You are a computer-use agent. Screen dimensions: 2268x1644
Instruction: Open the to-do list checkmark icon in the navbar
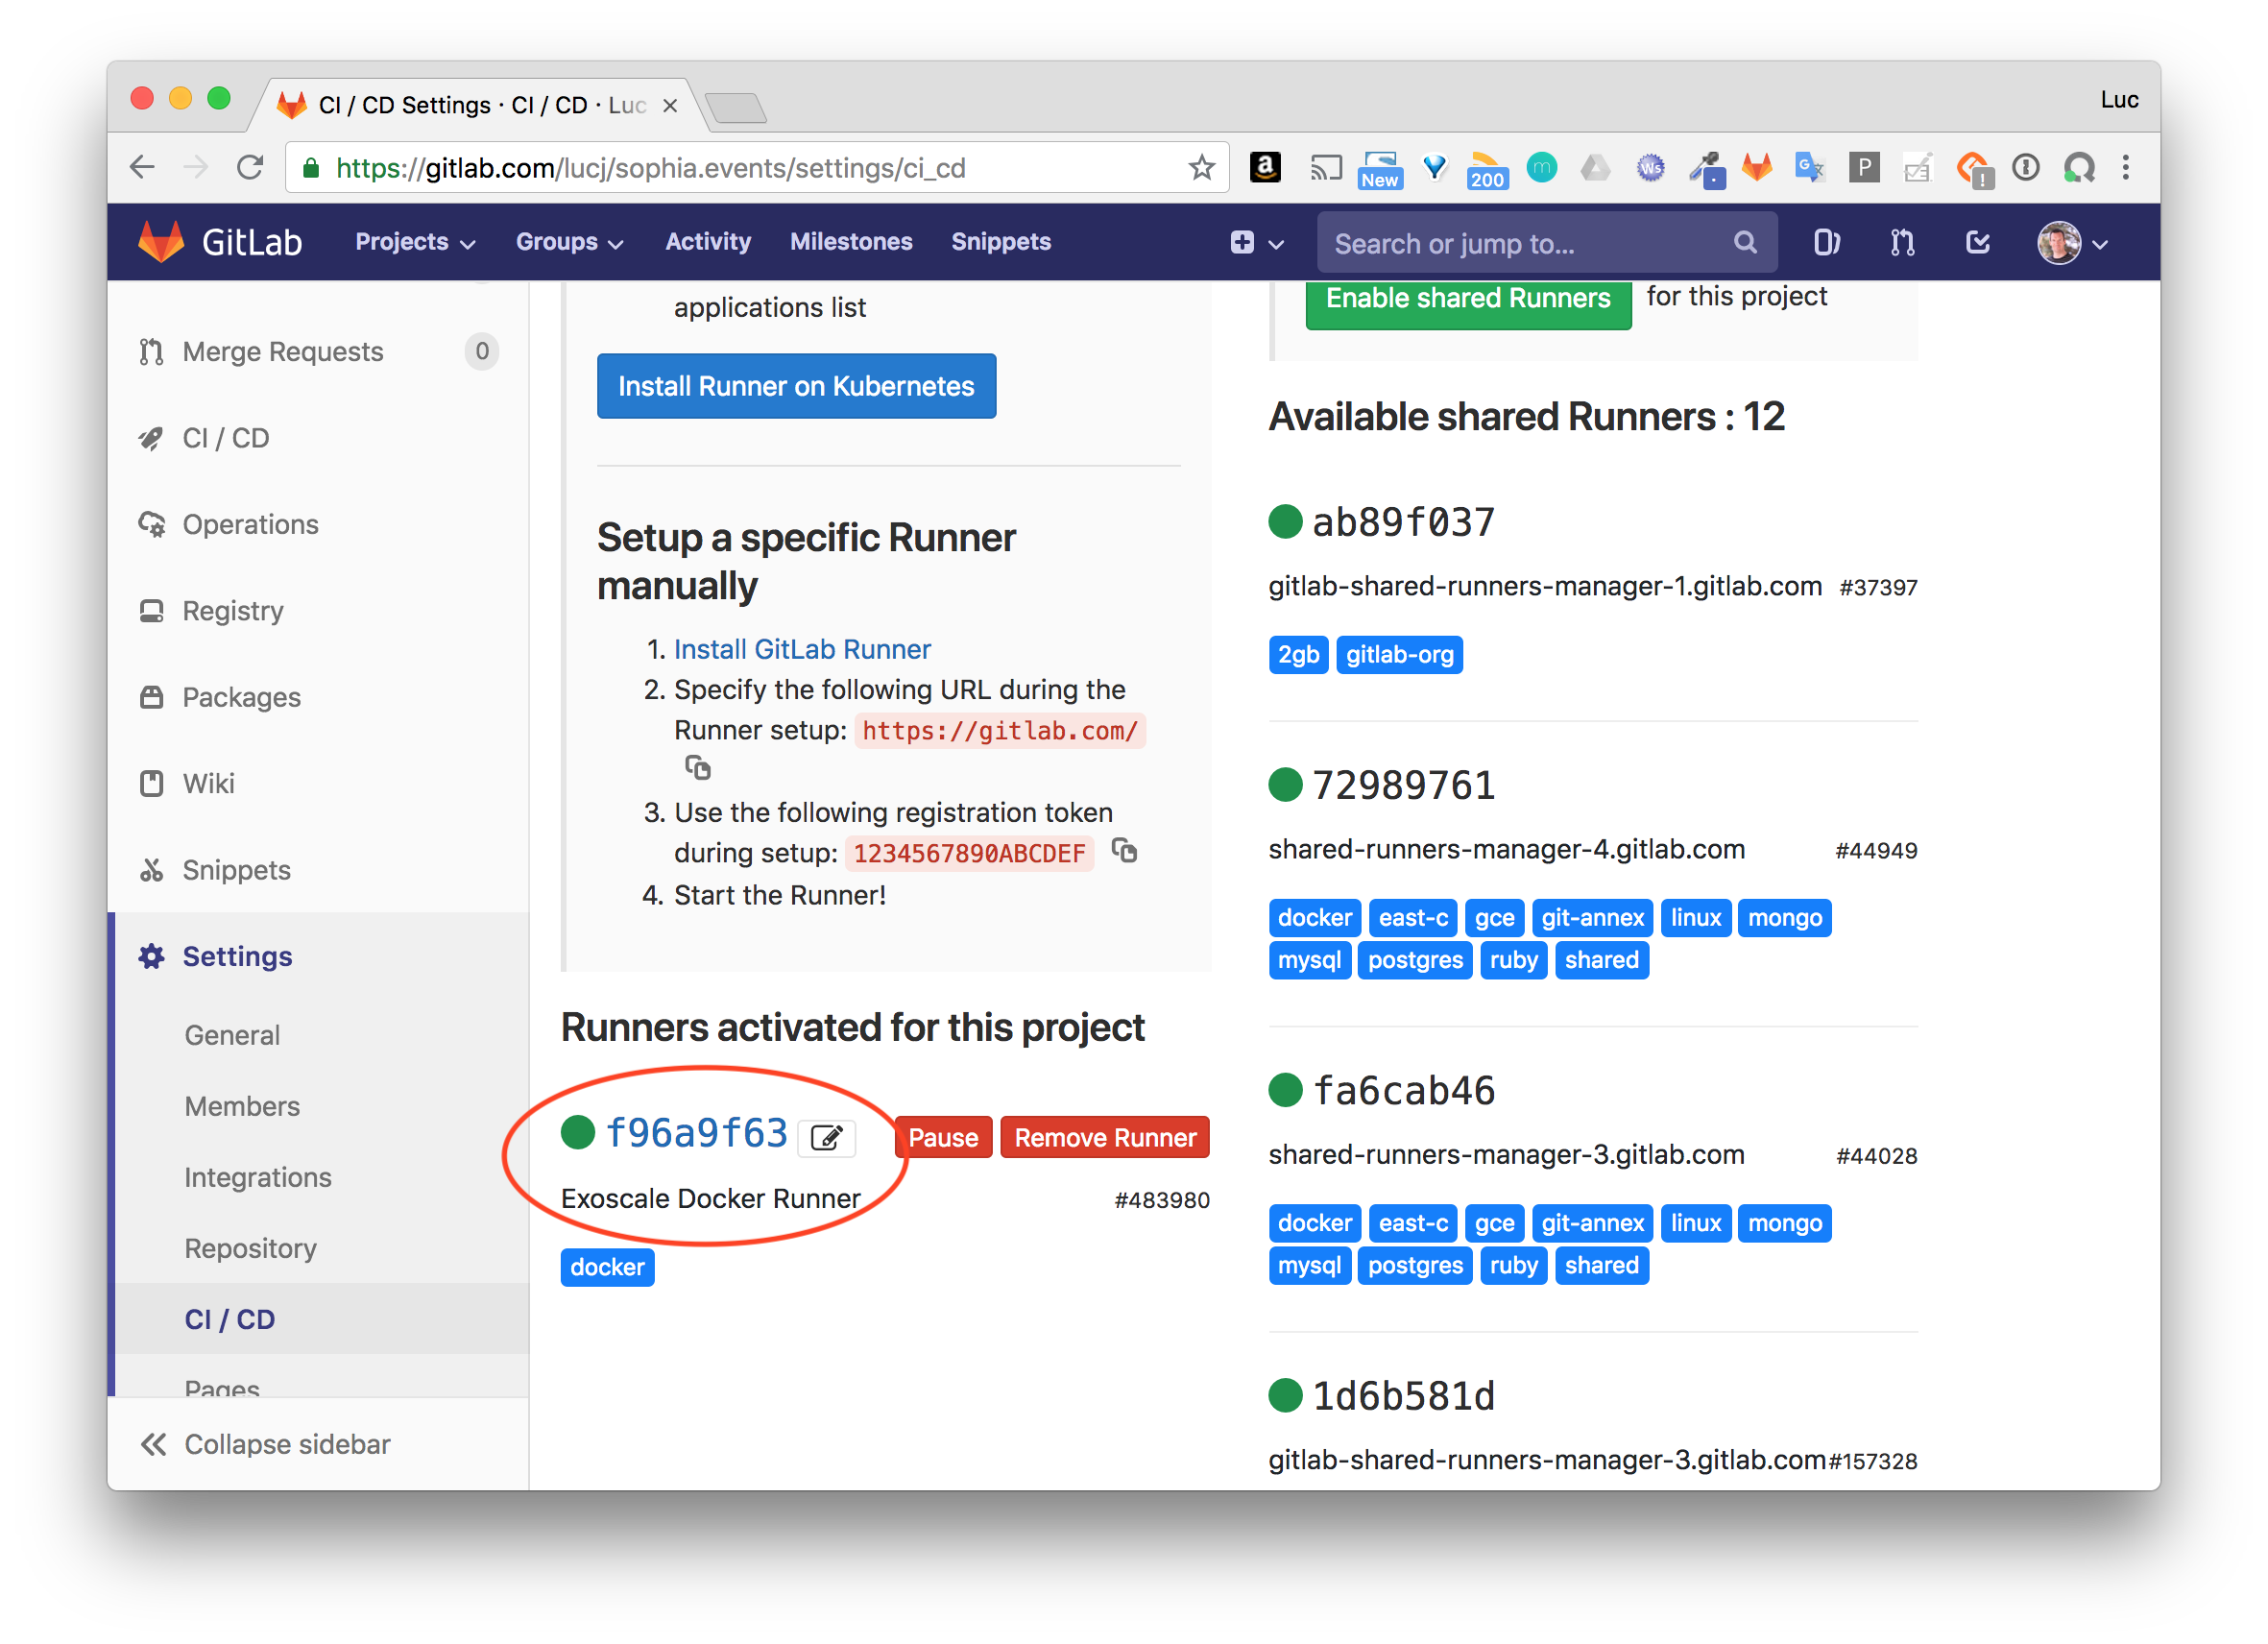click(x=1977, y=242)
